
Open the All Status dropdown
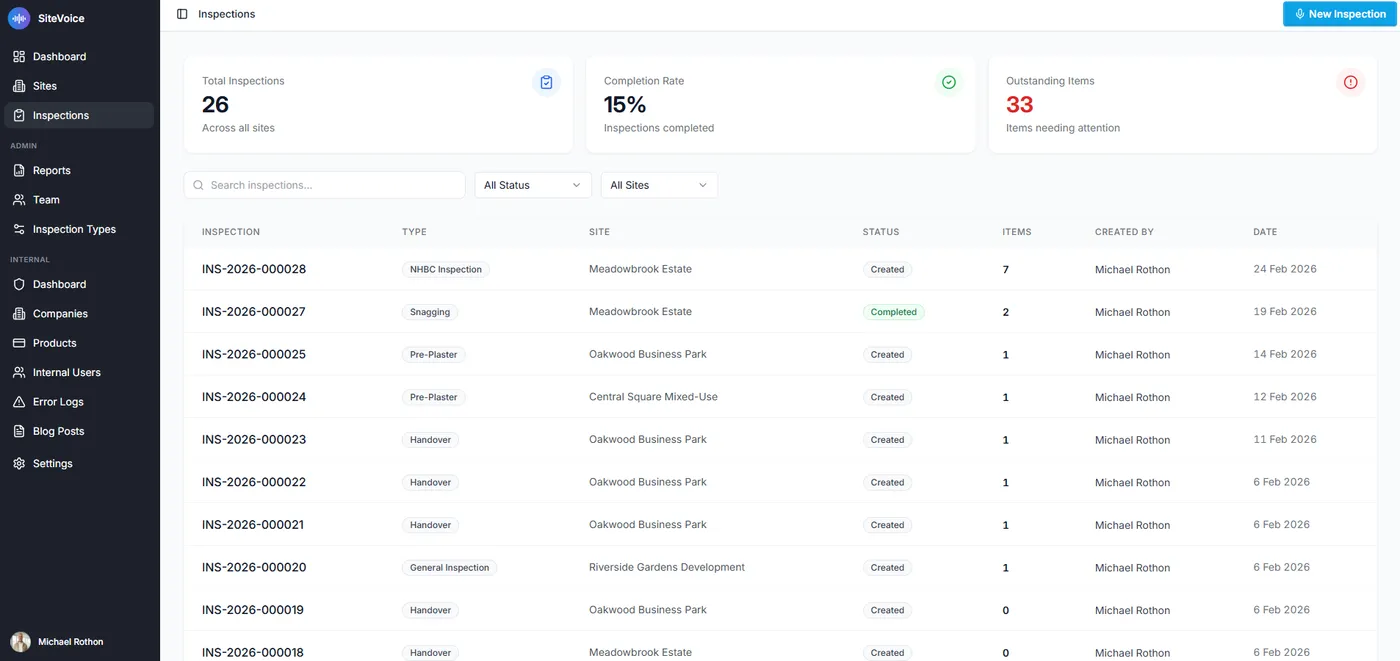533,185
